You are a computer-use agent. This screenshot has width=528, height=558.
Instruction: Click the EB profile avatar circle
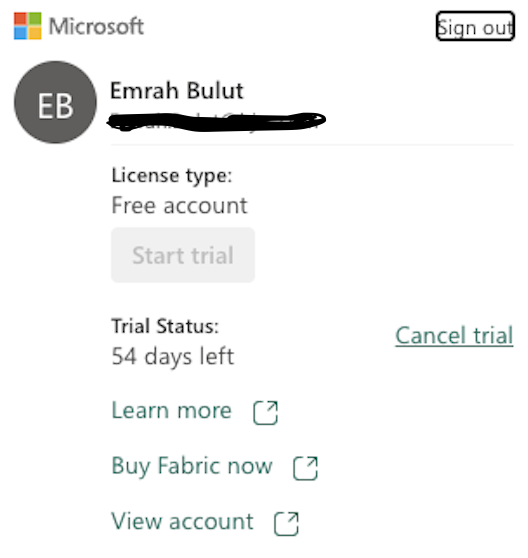click(55, 102)
